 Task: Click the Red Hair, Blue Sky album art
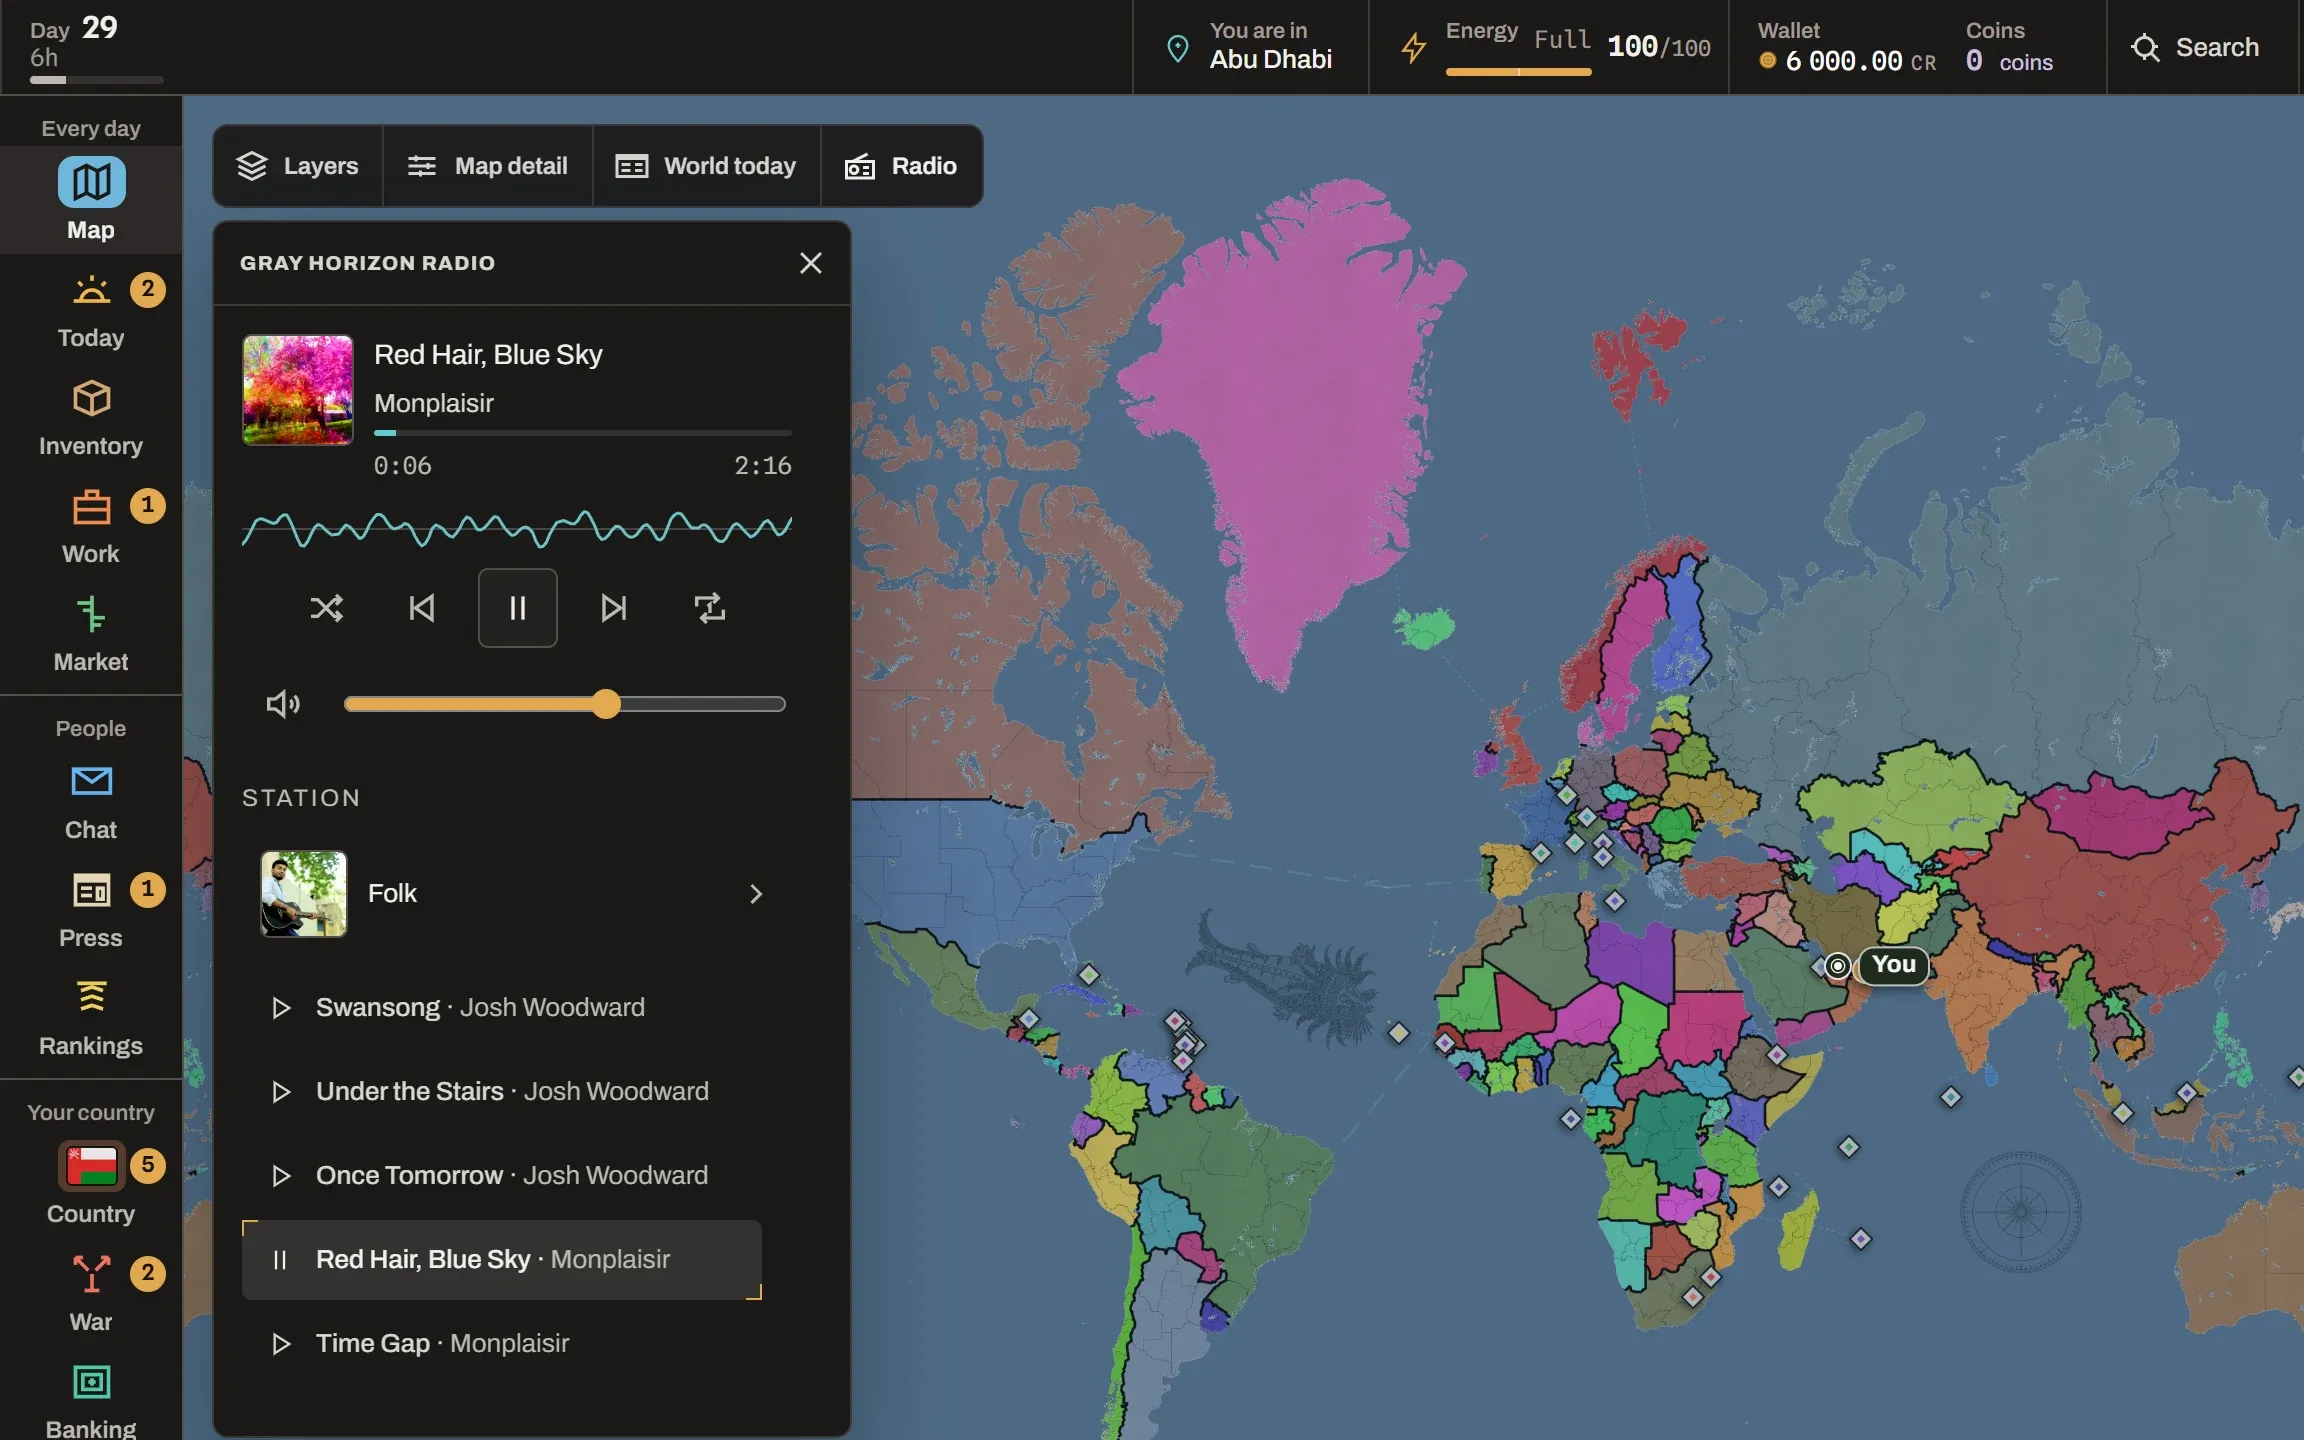click(x=298, y=390)
